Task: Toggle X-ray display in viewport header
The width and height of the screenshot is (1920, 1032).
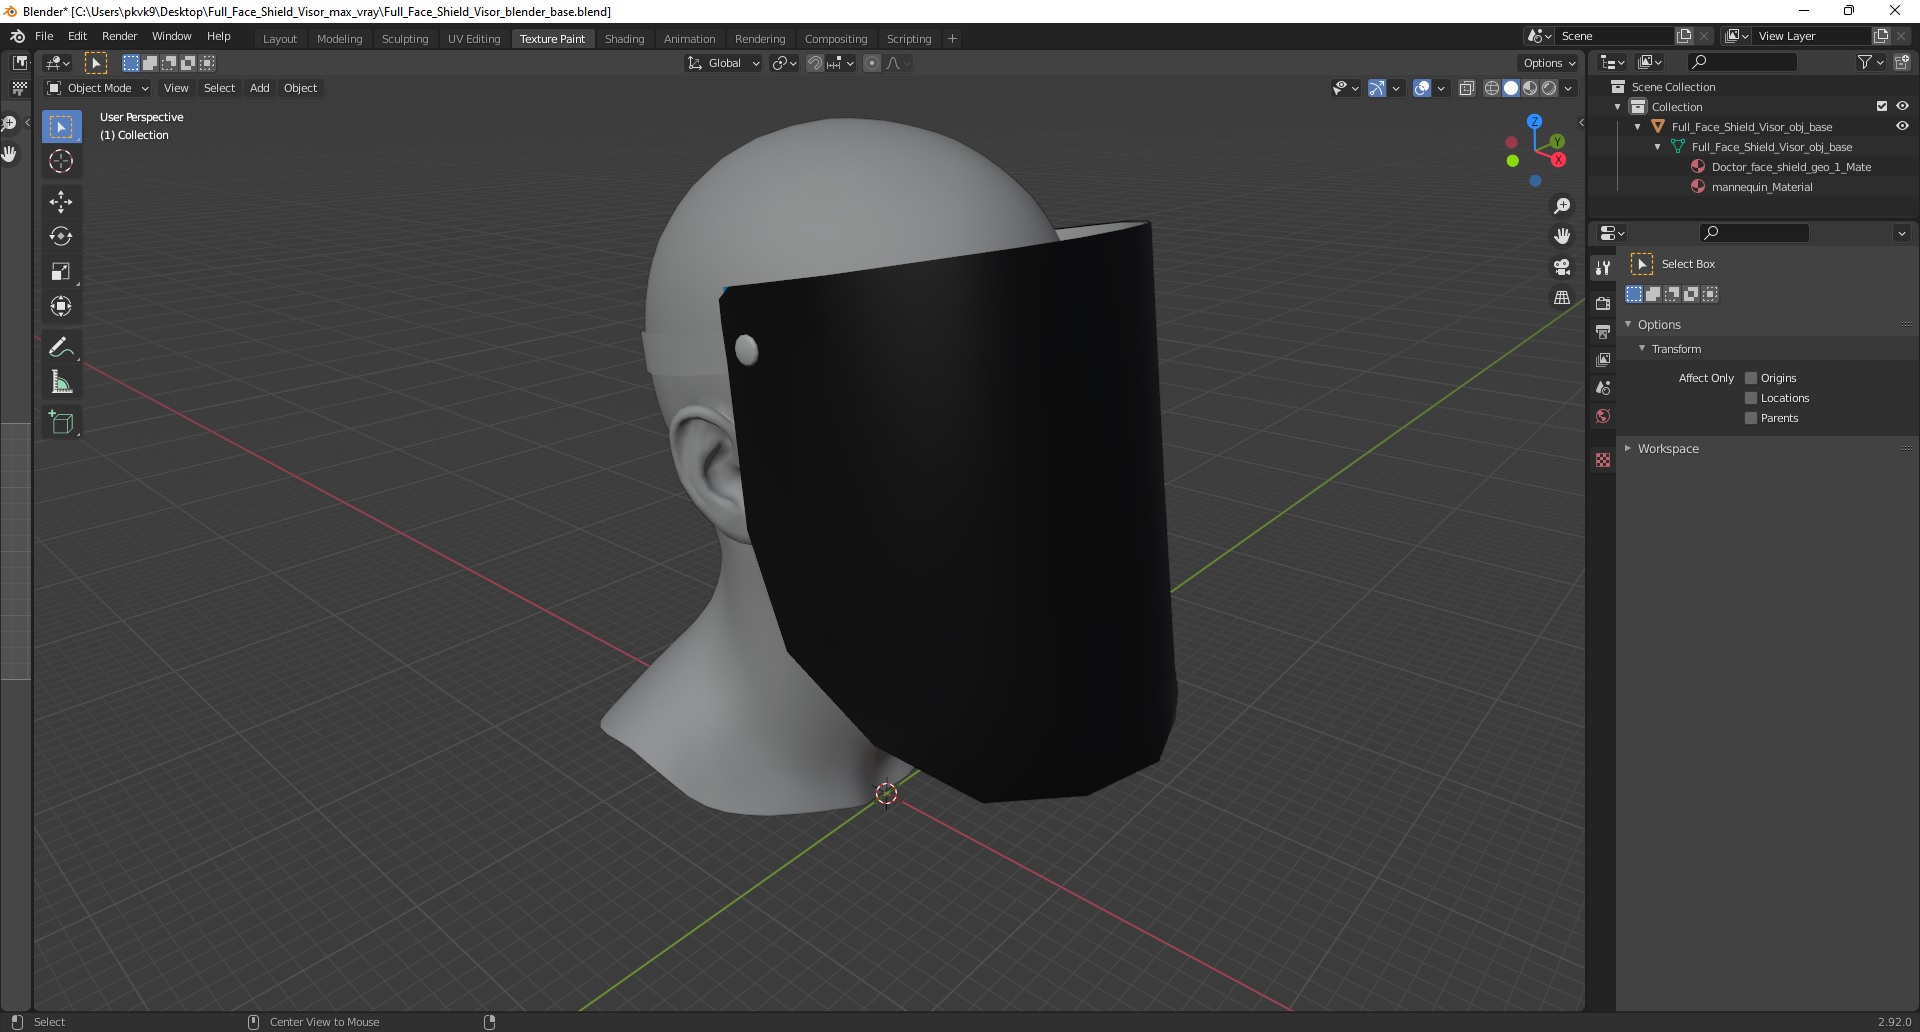Action: (x=1467, y=88)
